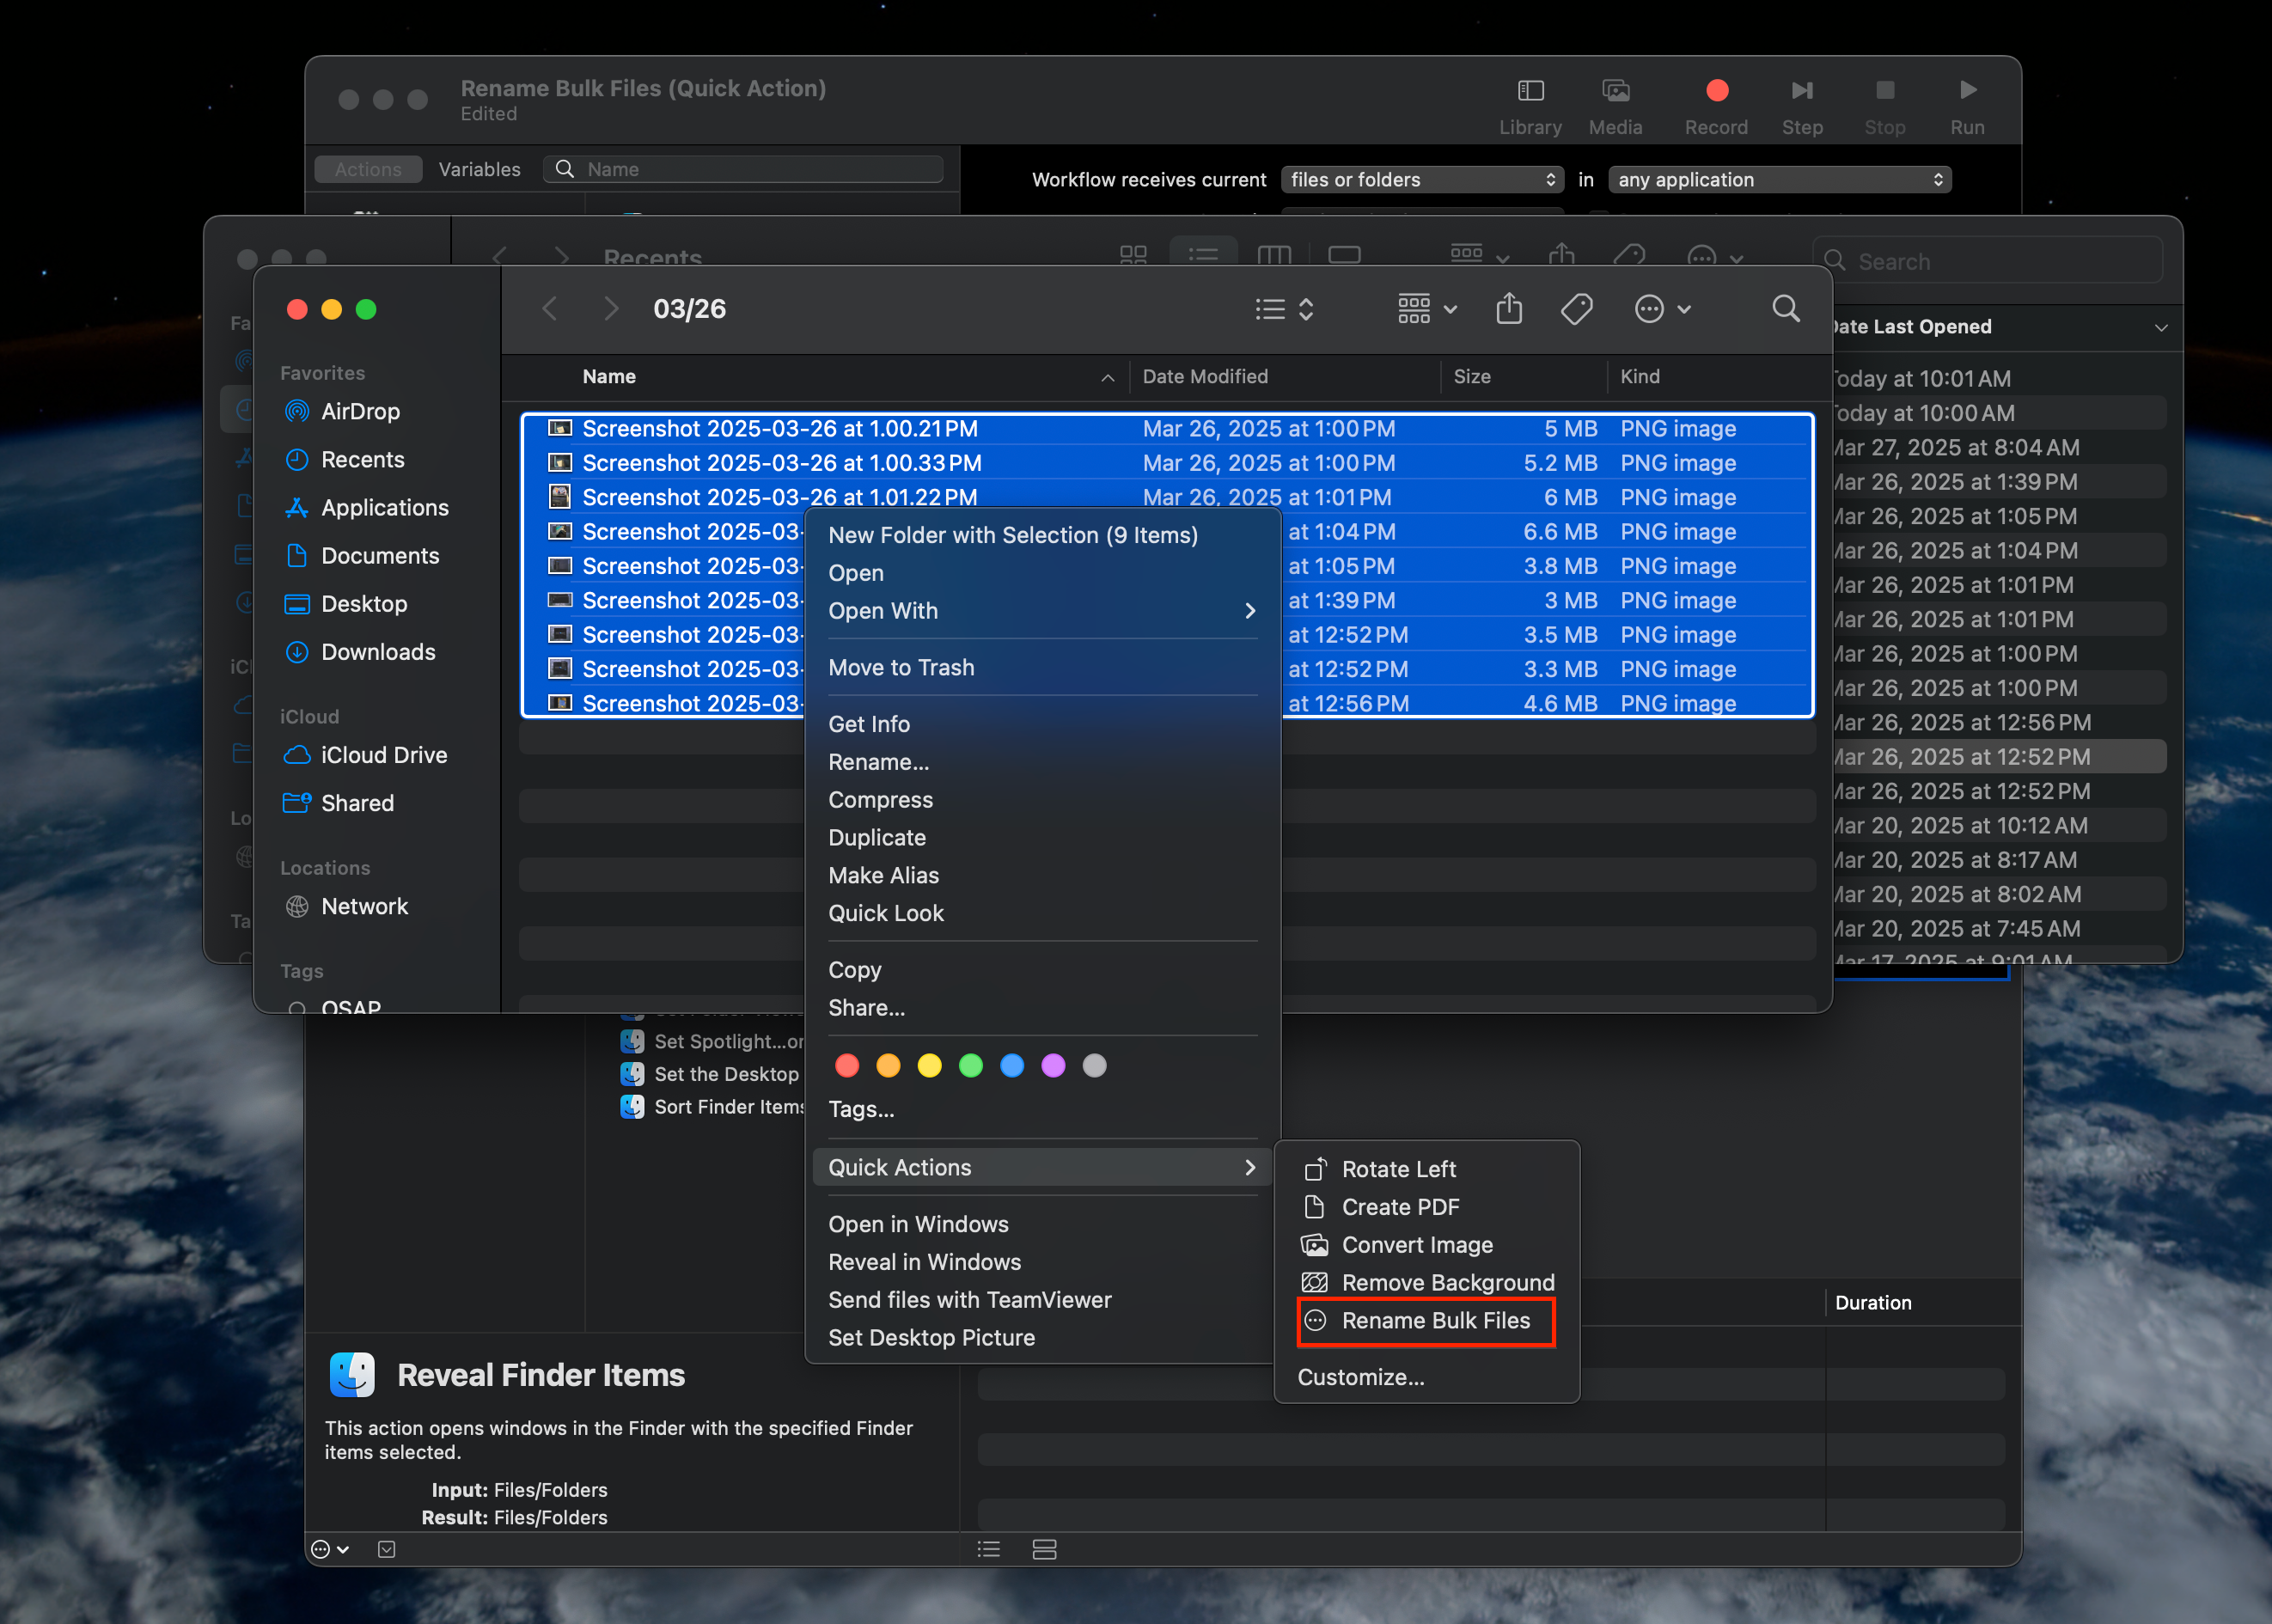Viewport: 2272px width, 1624px height.
Task: Select Rename Bulk Files quick action
Action: 1427,1321
